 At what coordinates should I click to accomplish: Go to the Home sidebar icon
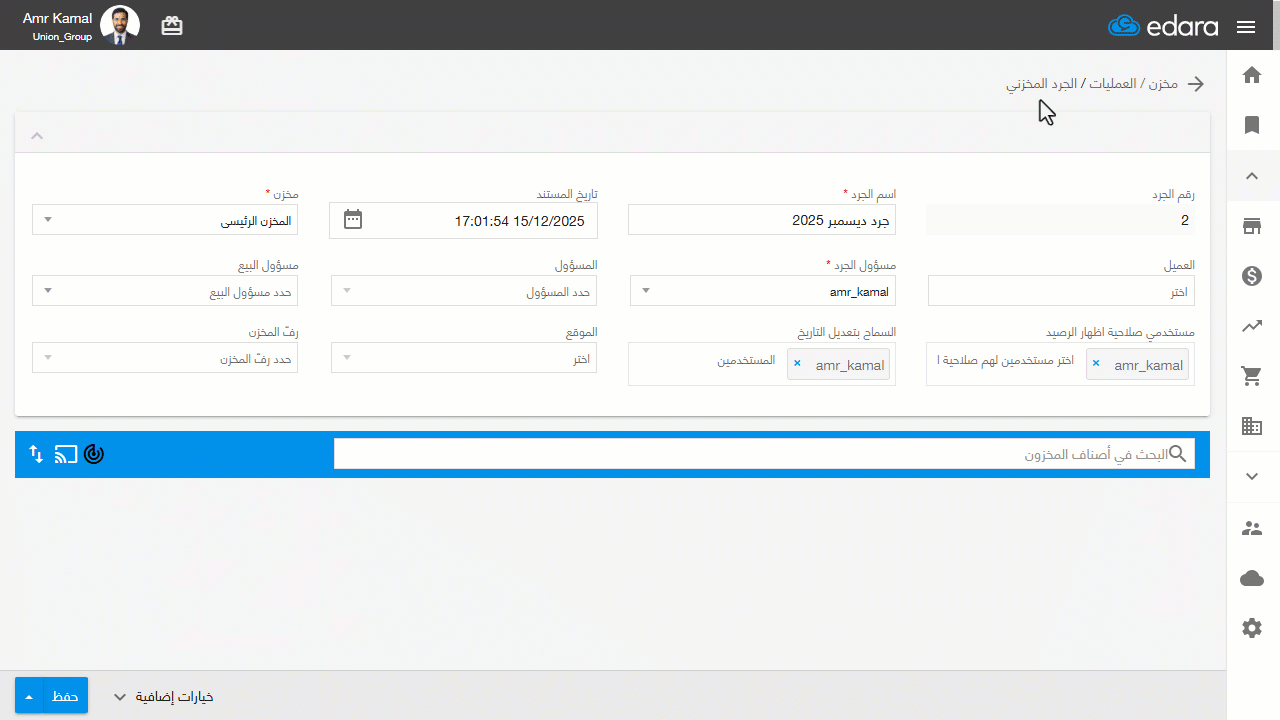coord(1252,75)
